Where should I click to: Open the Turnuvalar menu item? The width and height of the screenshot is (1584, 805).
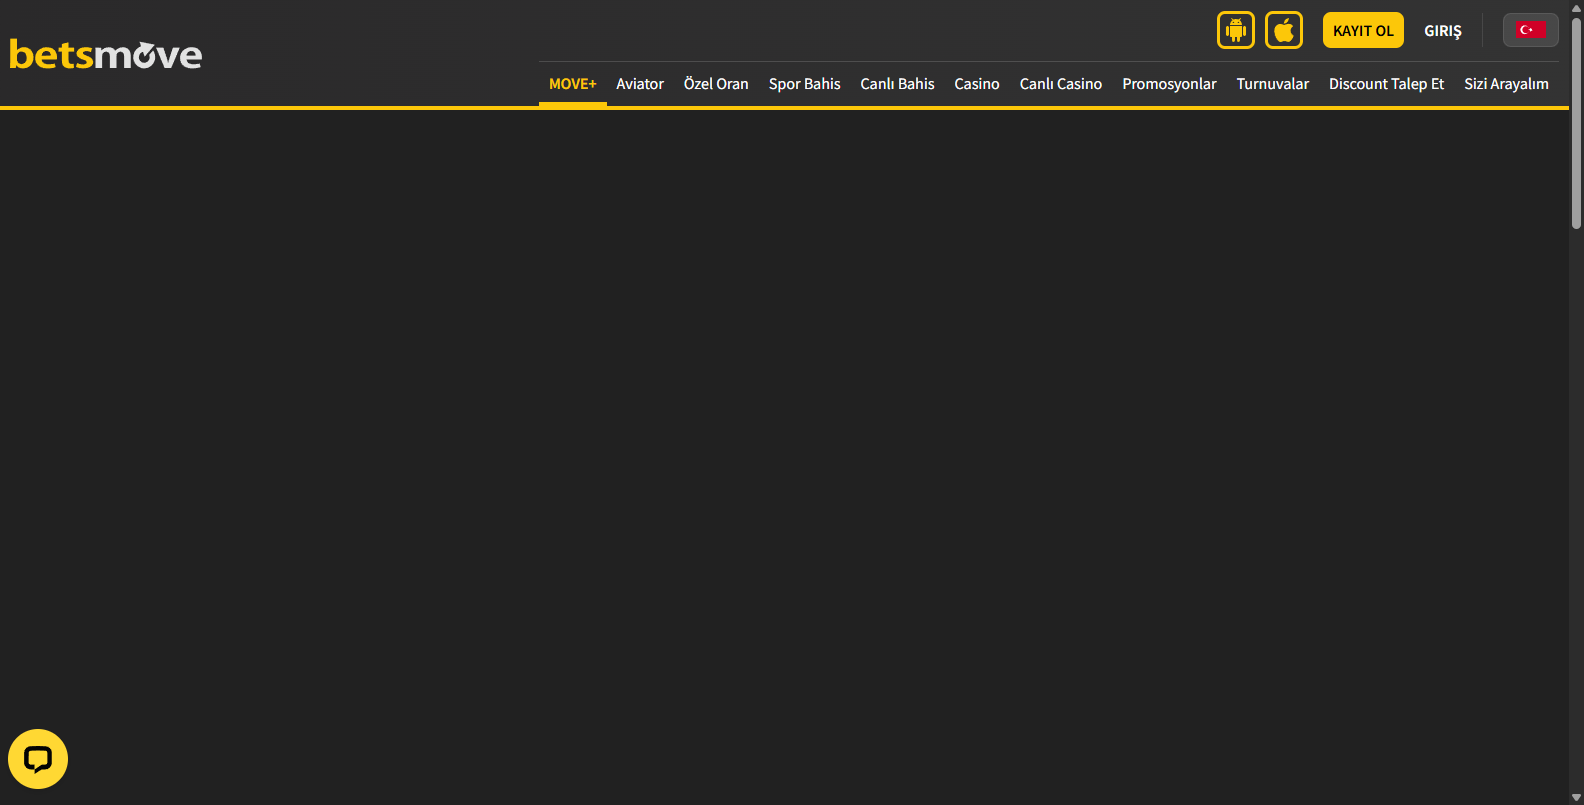(1272, 84)
